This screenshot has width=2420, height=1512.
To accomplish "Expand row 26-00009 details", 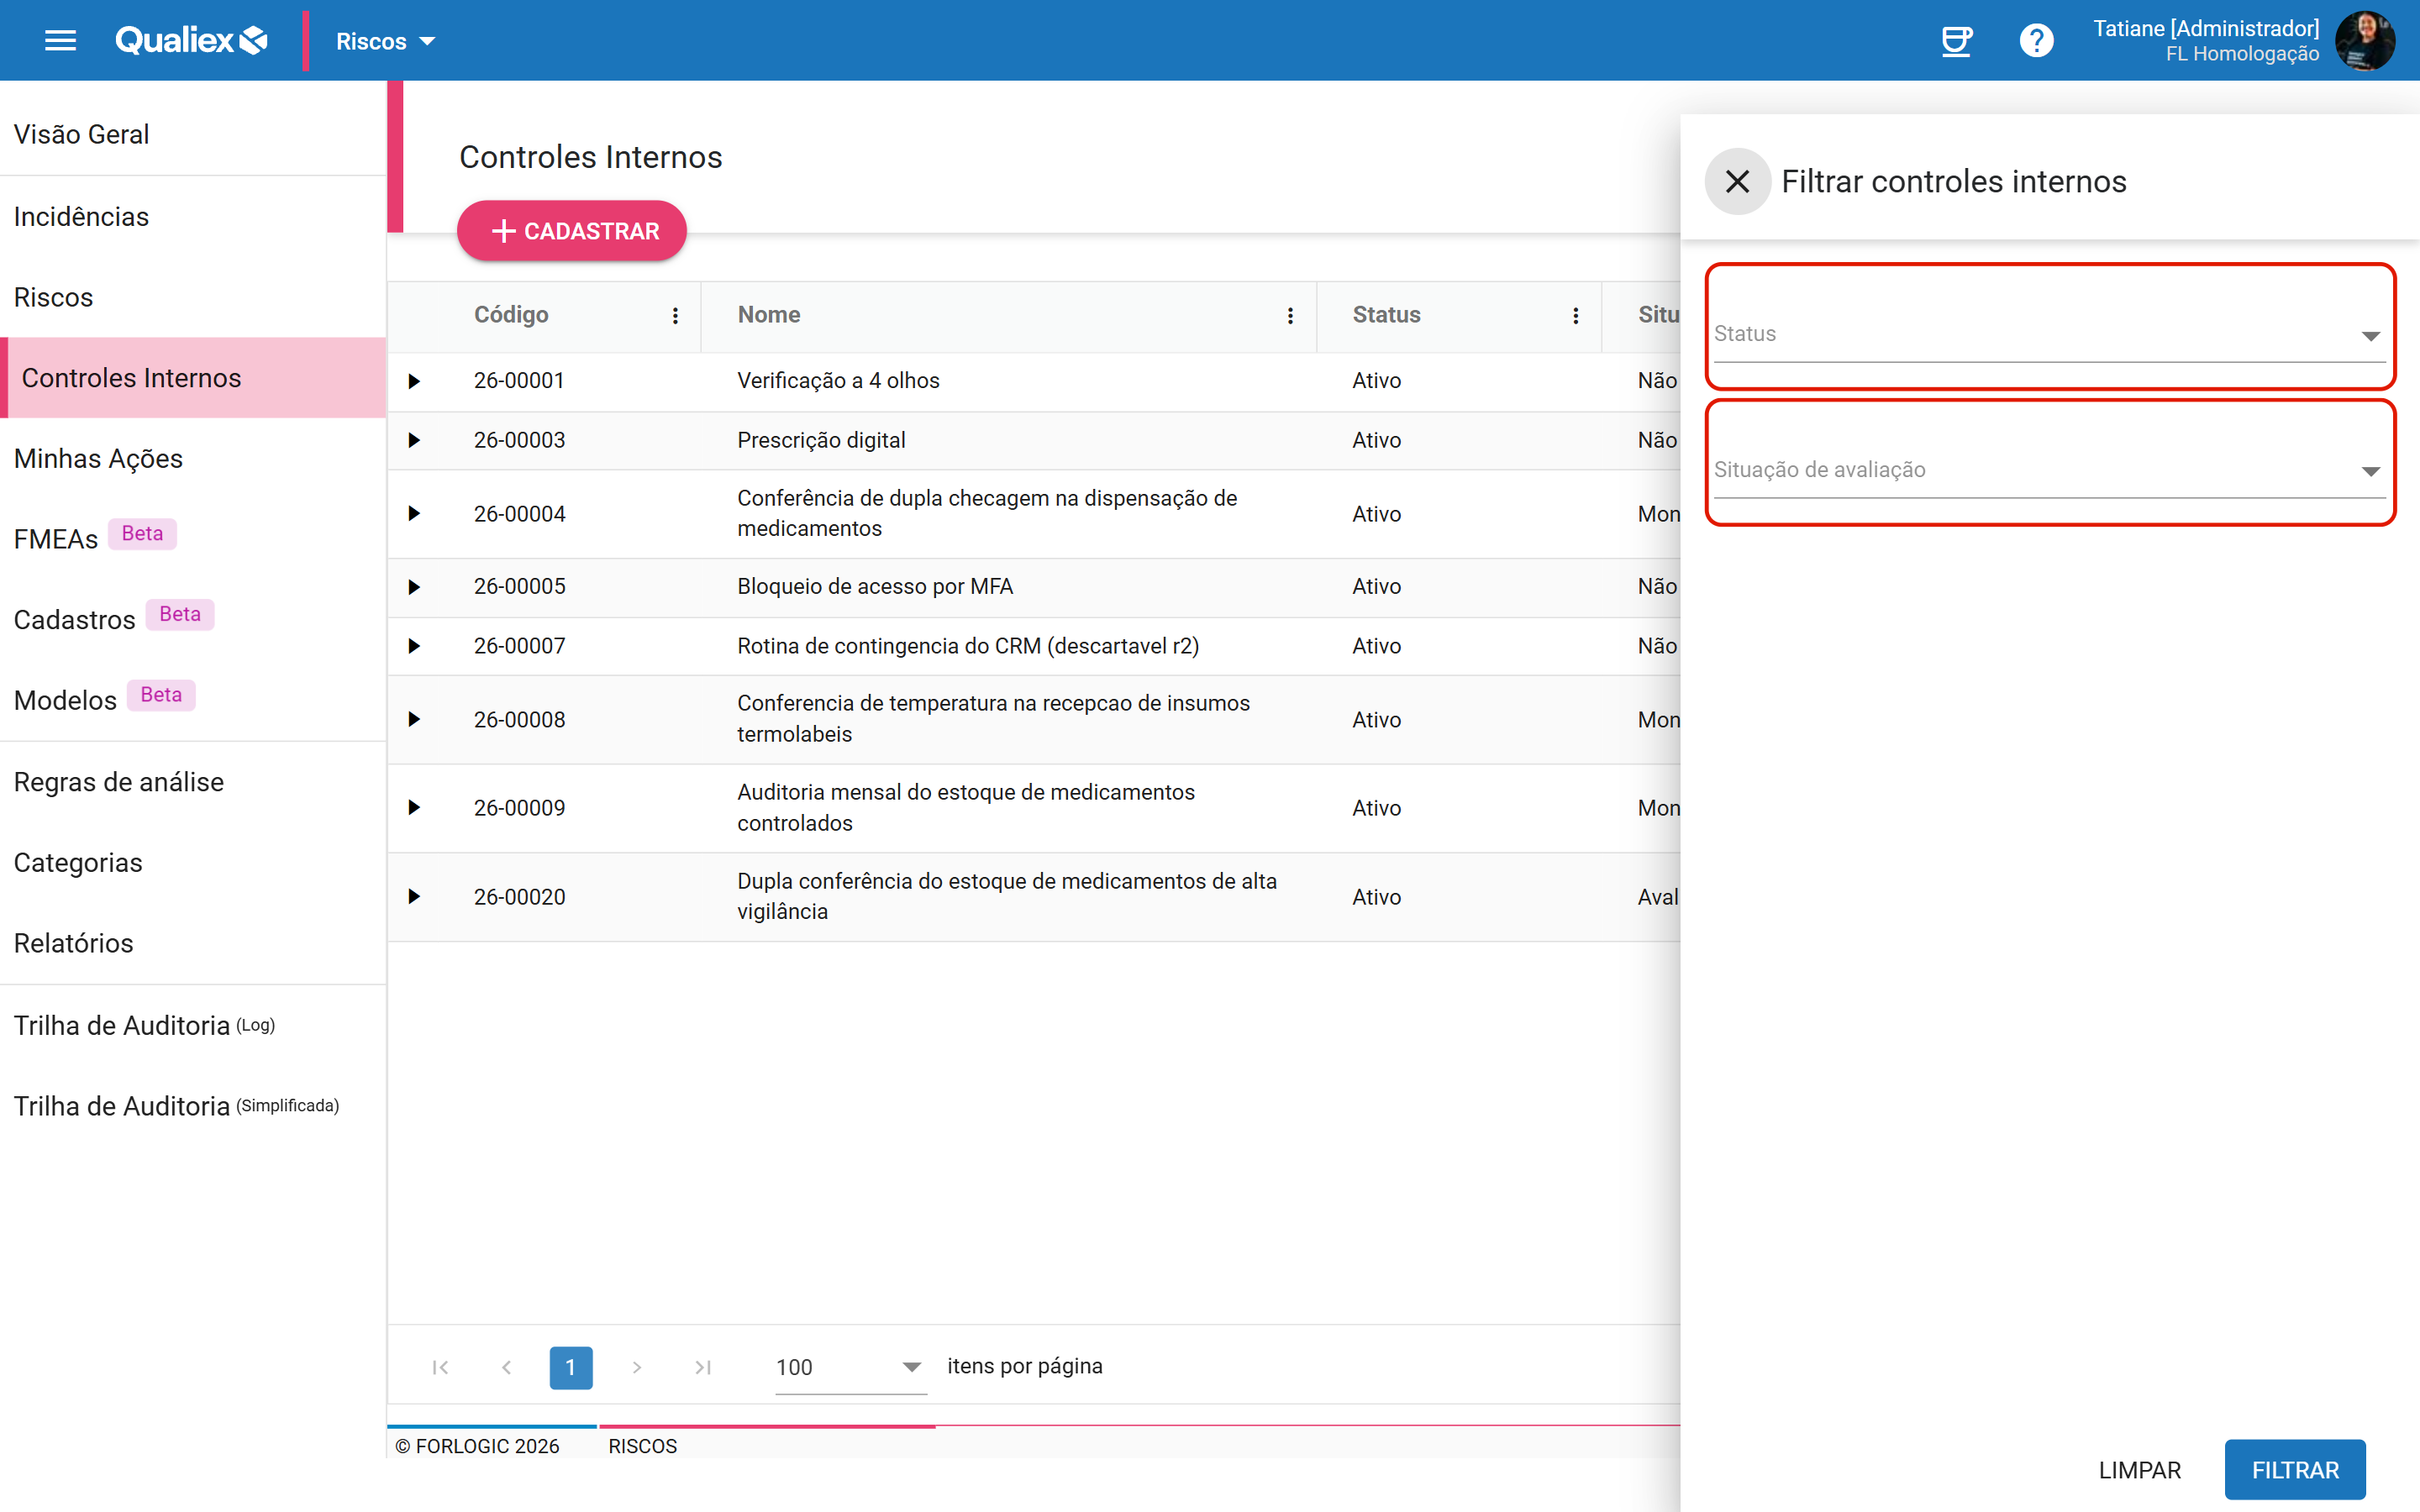I will click(414, 807).
